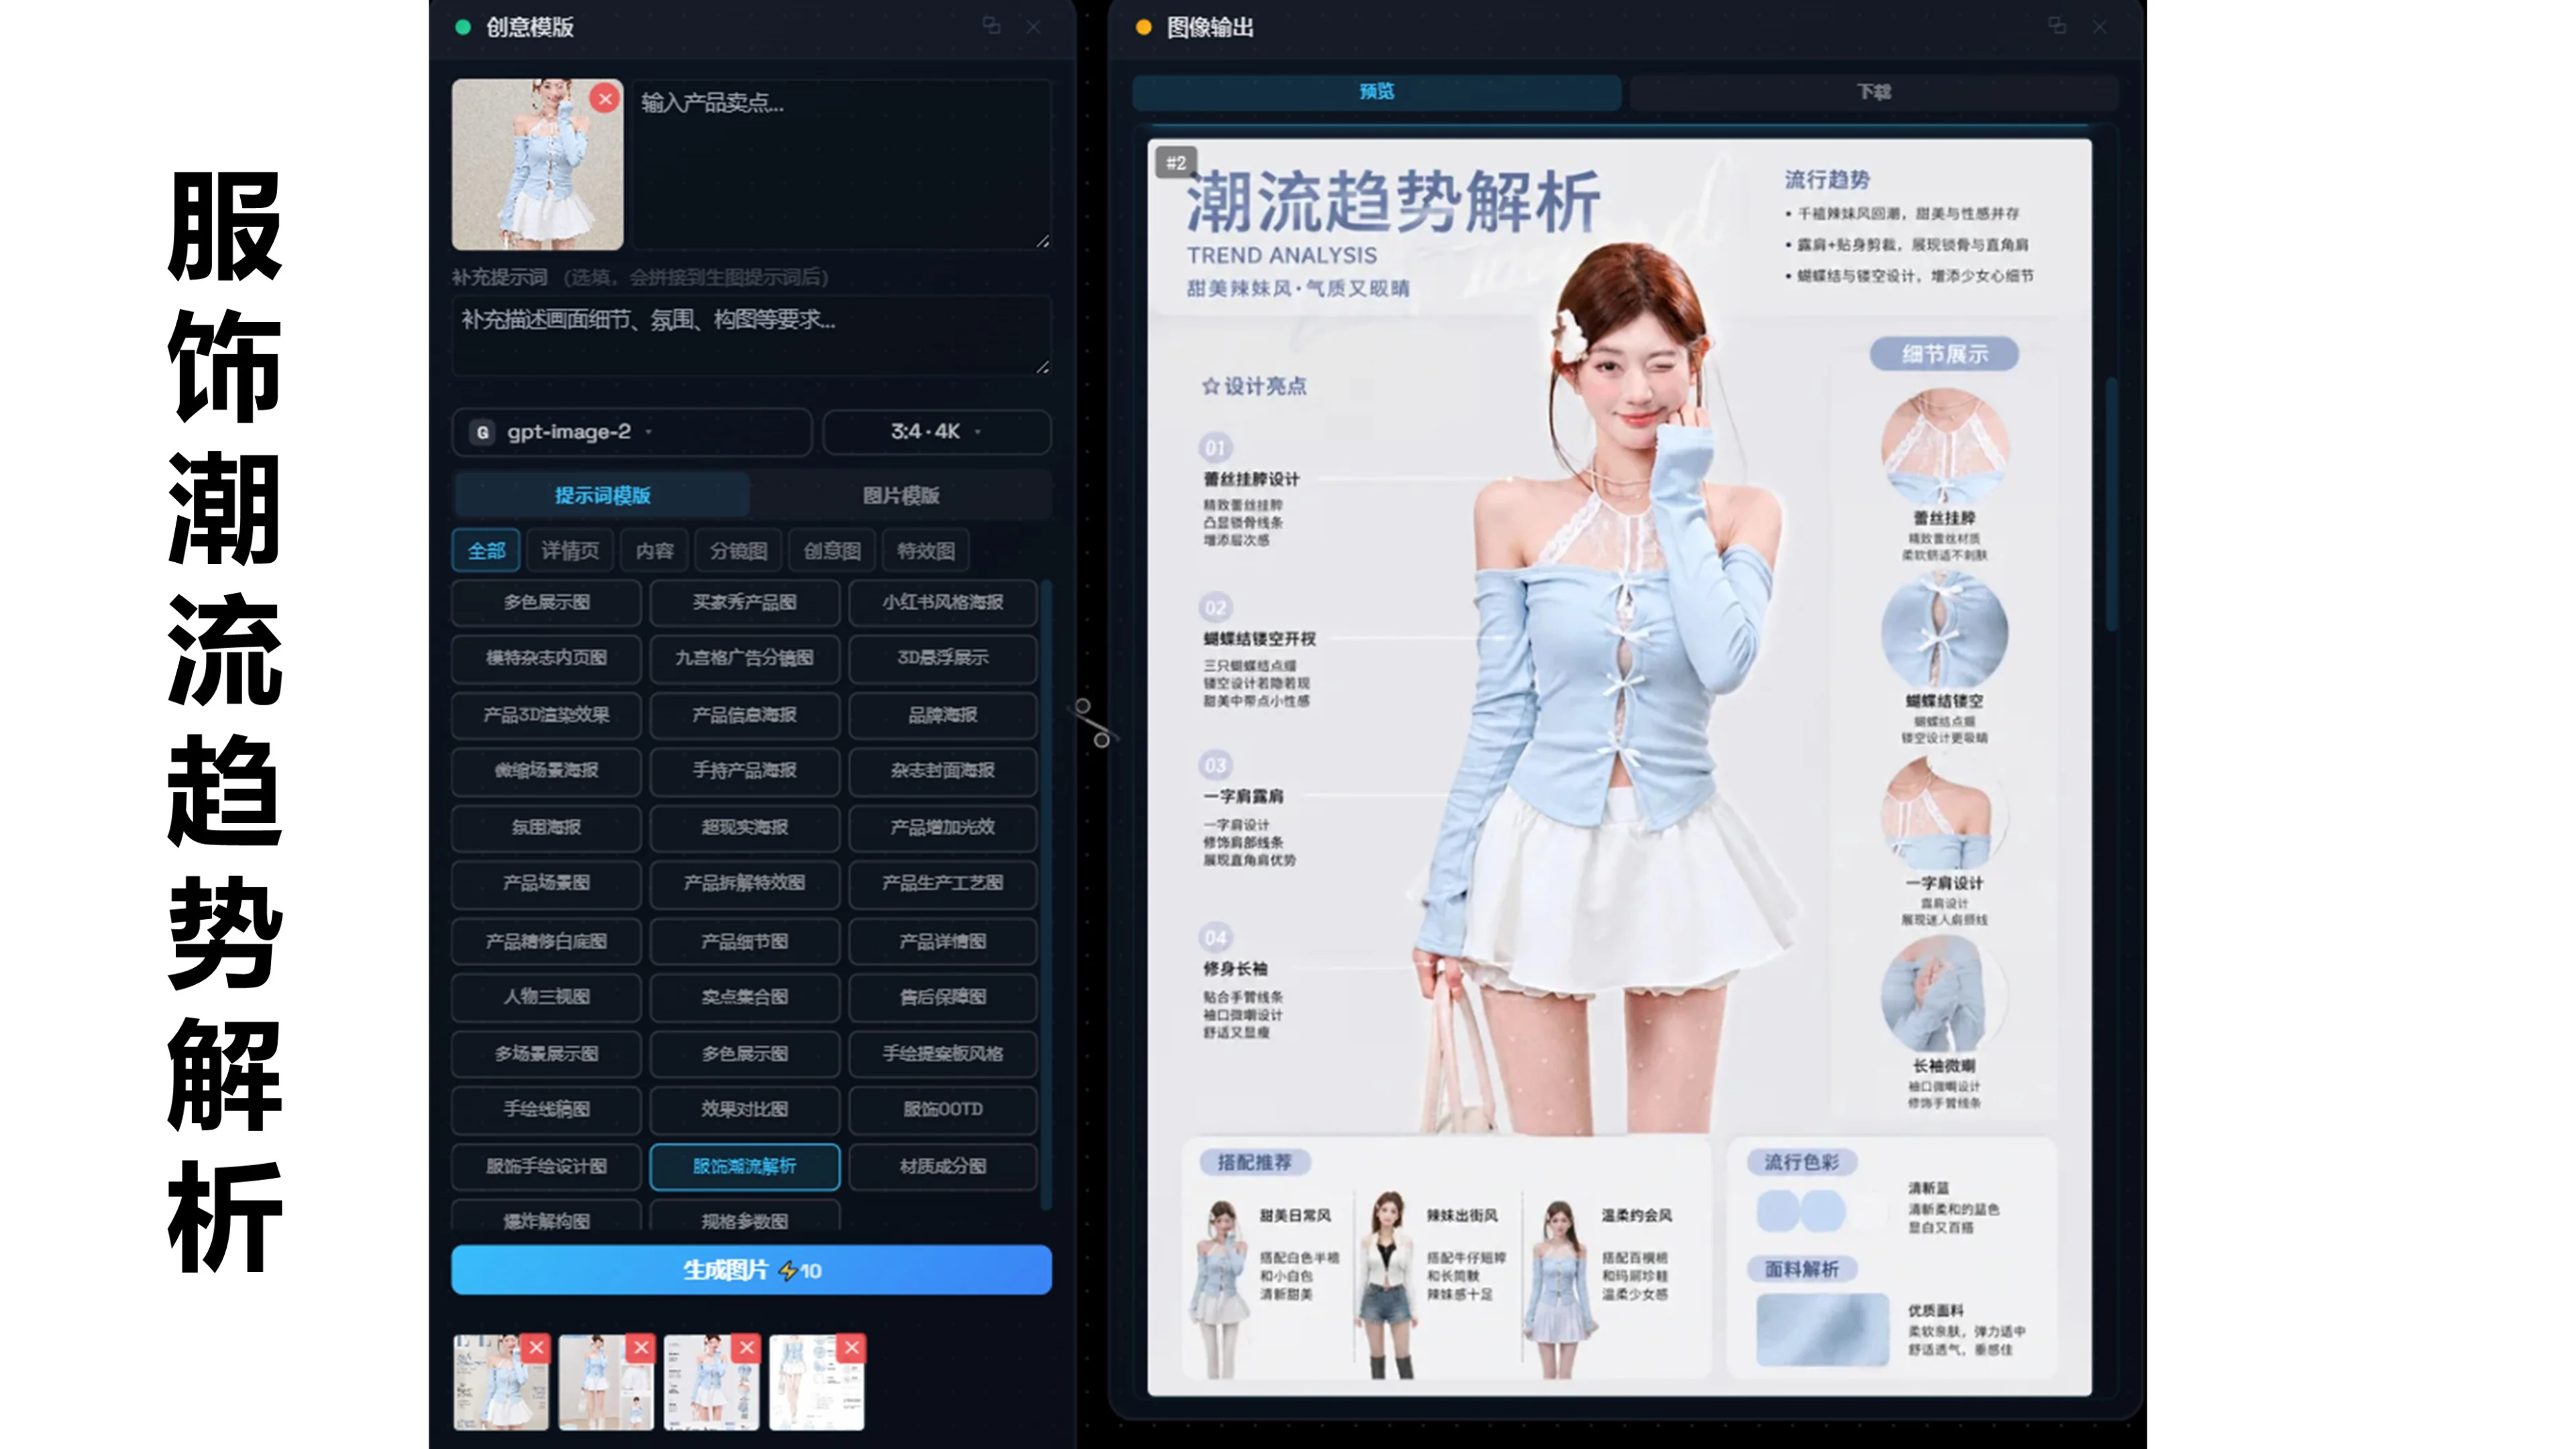Image resolution: width=2576 pixels, height=1449 pixels.
Task: Select the first generated thumbnail at bottom
Action: point(500,1382)
